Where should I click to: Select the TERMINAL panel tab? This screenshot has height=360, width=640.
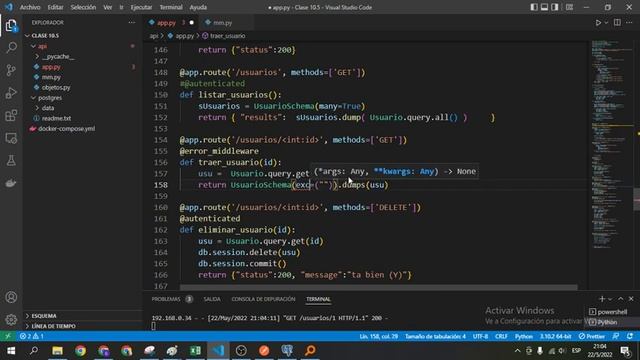coord(318,299)
